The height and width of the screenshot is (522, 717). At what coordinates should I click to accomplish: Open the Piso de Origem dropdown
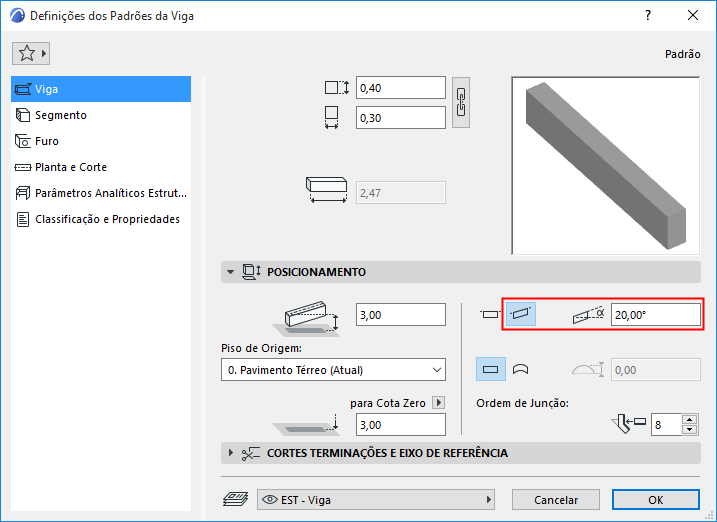click(333, 370)
